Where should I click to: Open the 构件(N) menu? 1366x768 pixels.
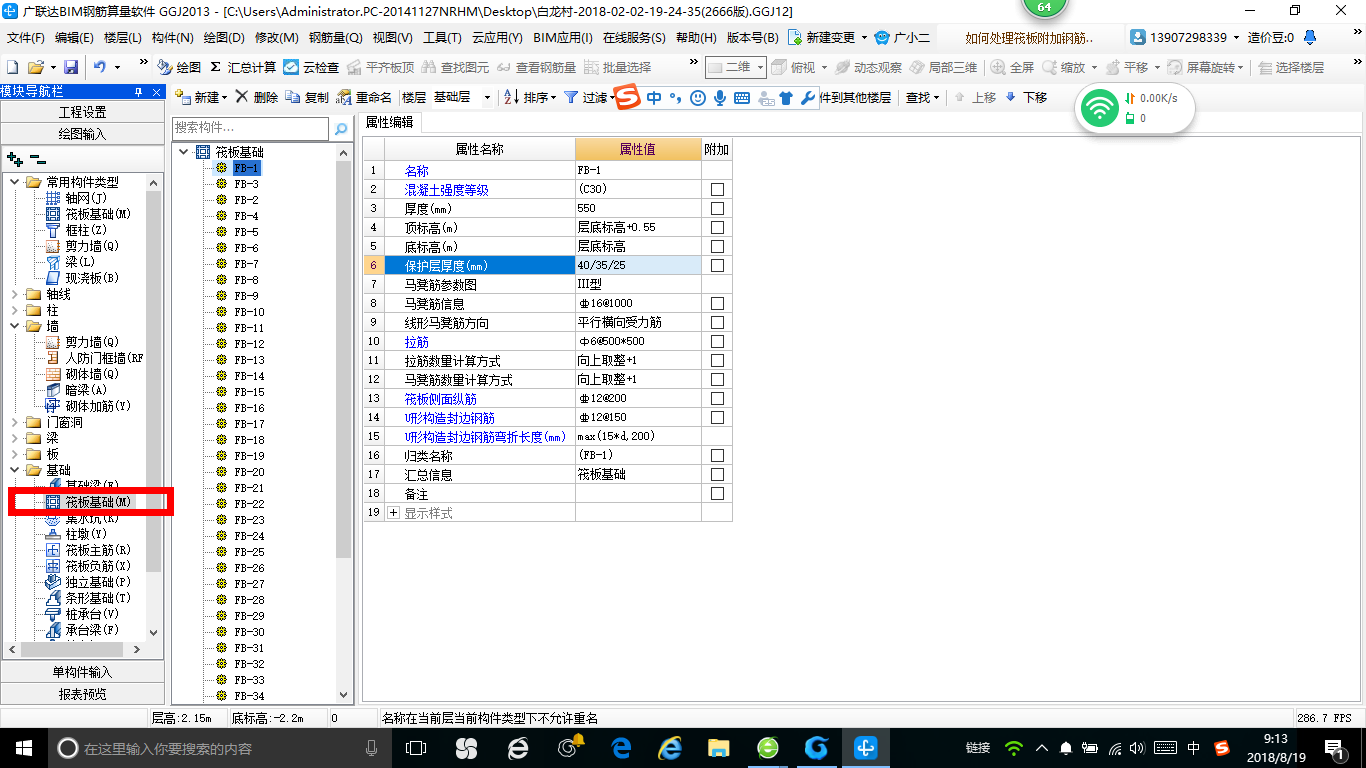coord(173,38)
